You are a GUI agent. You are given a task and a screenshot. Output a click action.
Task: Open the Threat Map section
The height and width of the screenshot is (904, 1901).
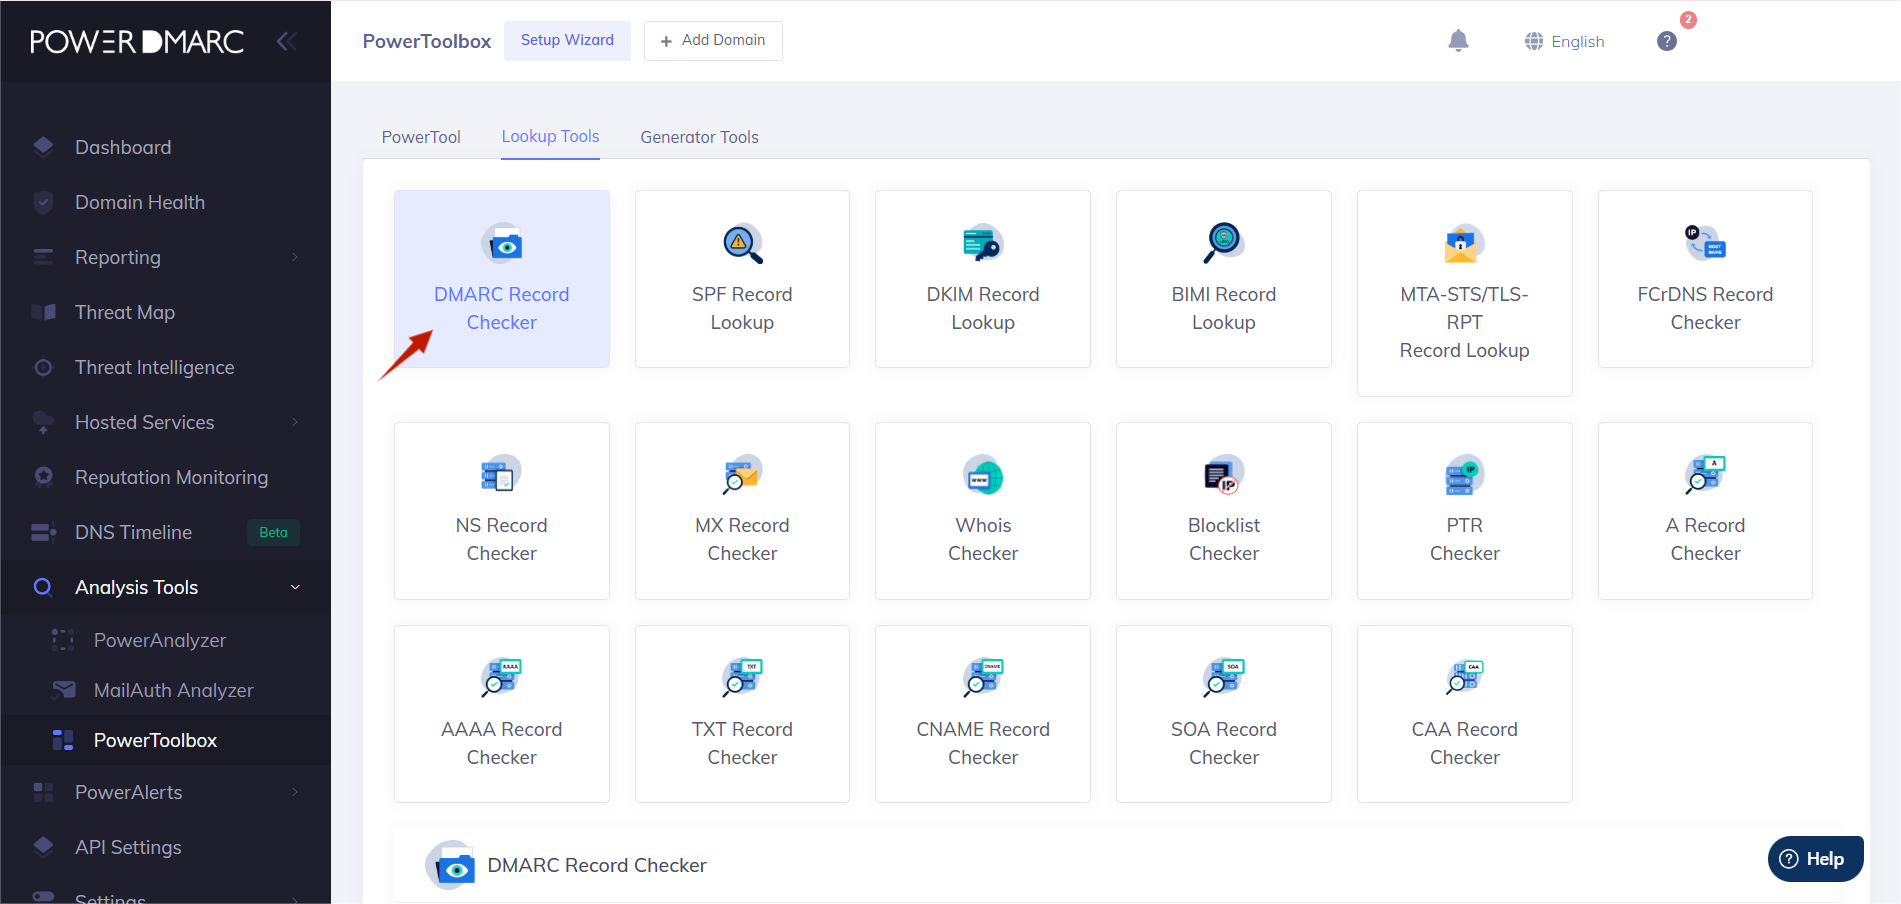124,312
